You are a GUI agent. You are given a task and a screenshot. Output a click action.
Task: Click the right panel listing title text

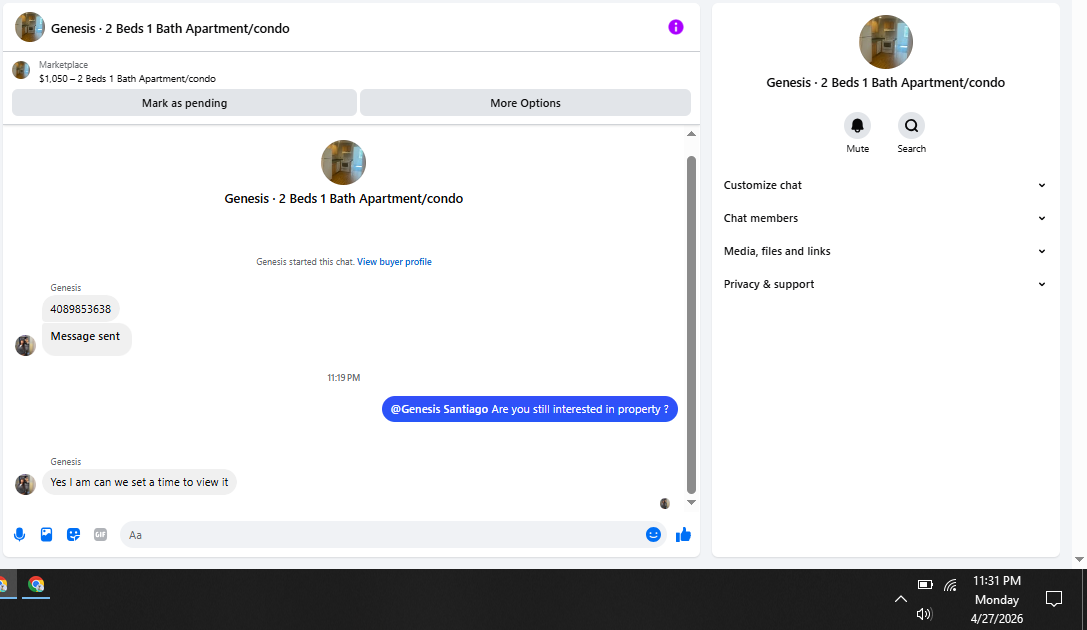tap(885, 82)
